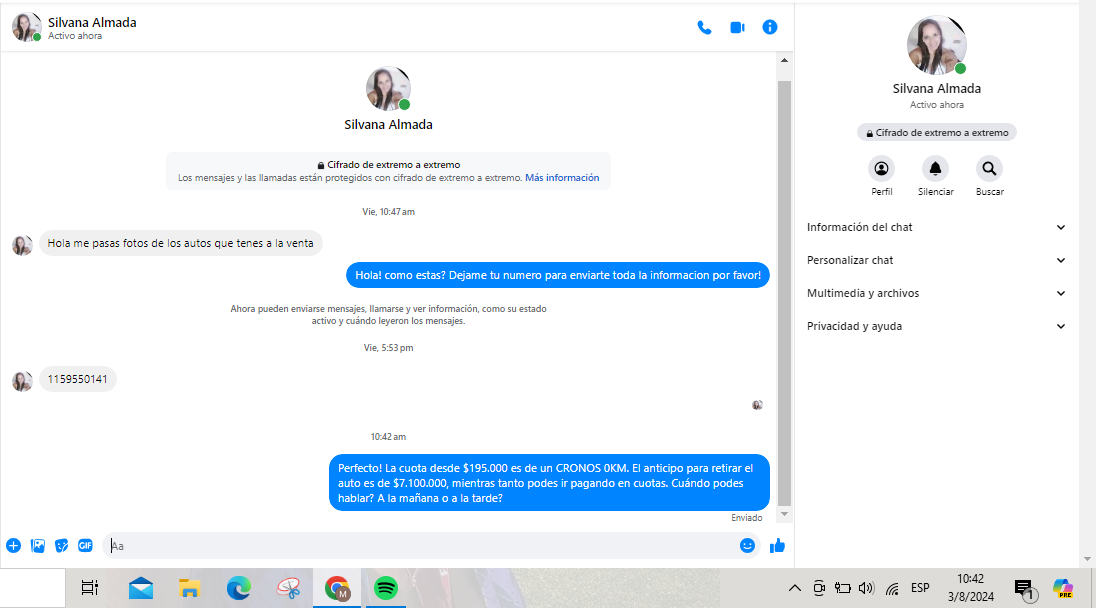The height and width of the screenshot is (608, 1096).
Task: Start a voice call with Silvana Almada
Action: click(x=704, y=27)
